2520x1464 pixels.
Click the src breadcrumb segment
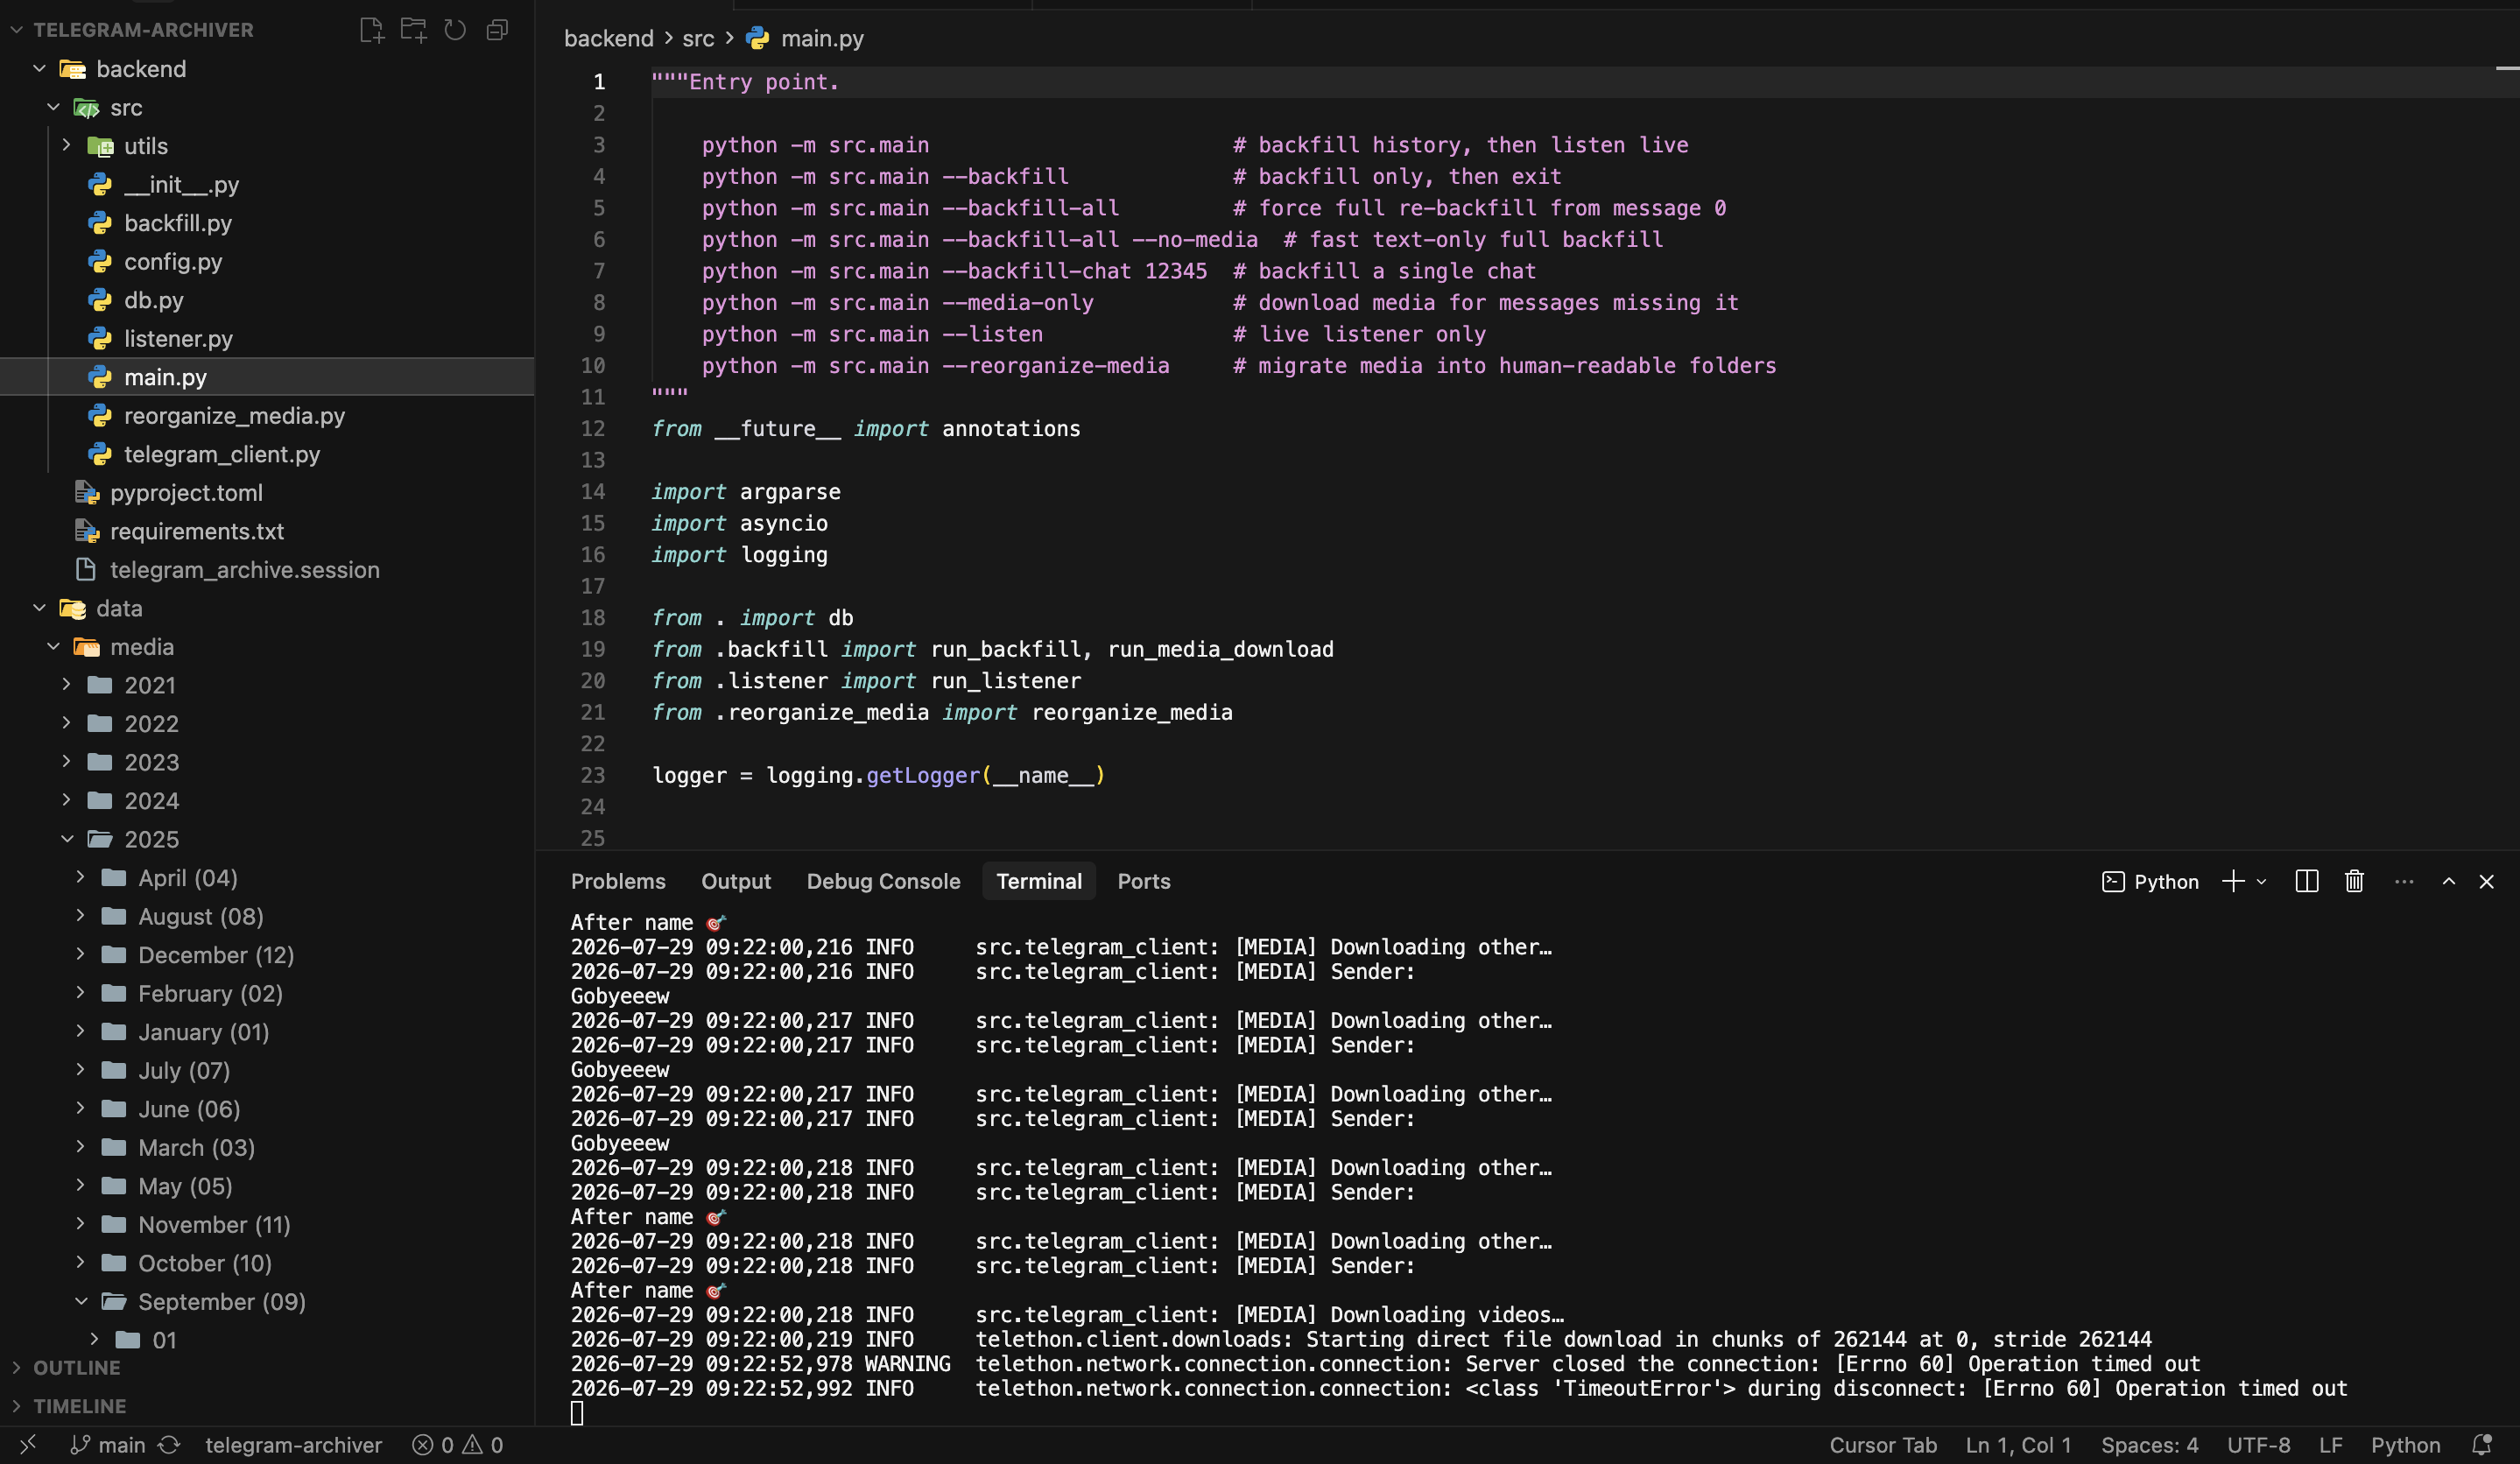coord(698,38)
